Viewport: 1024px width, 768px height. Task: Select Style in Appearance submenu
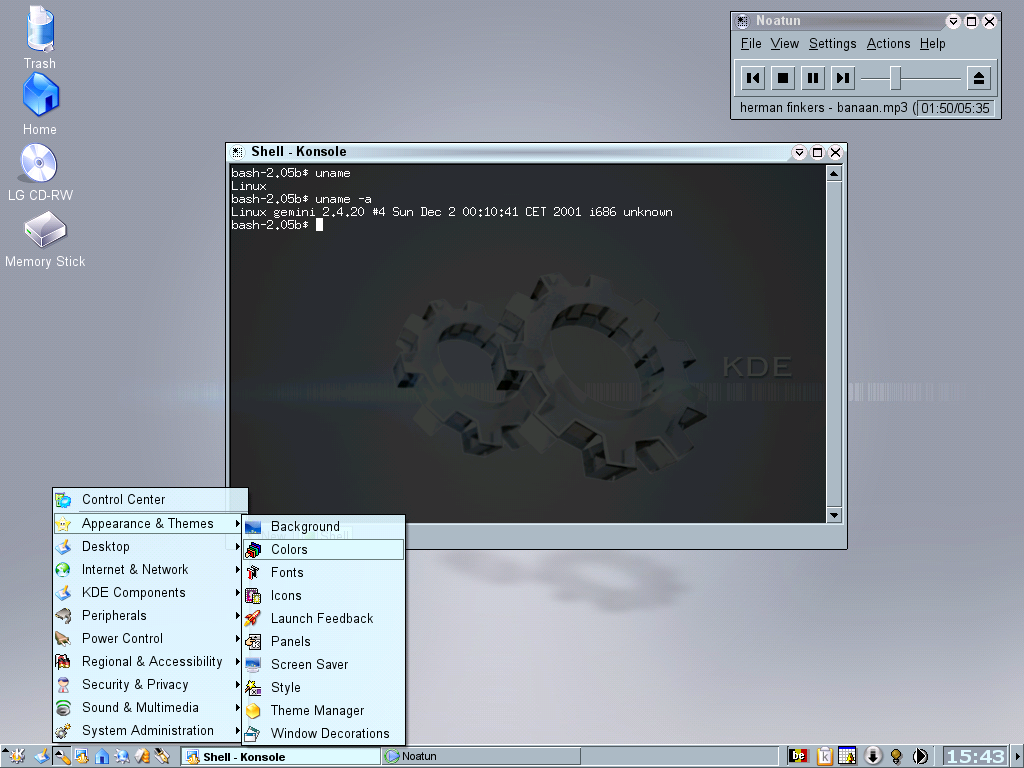tap(323, 688)
